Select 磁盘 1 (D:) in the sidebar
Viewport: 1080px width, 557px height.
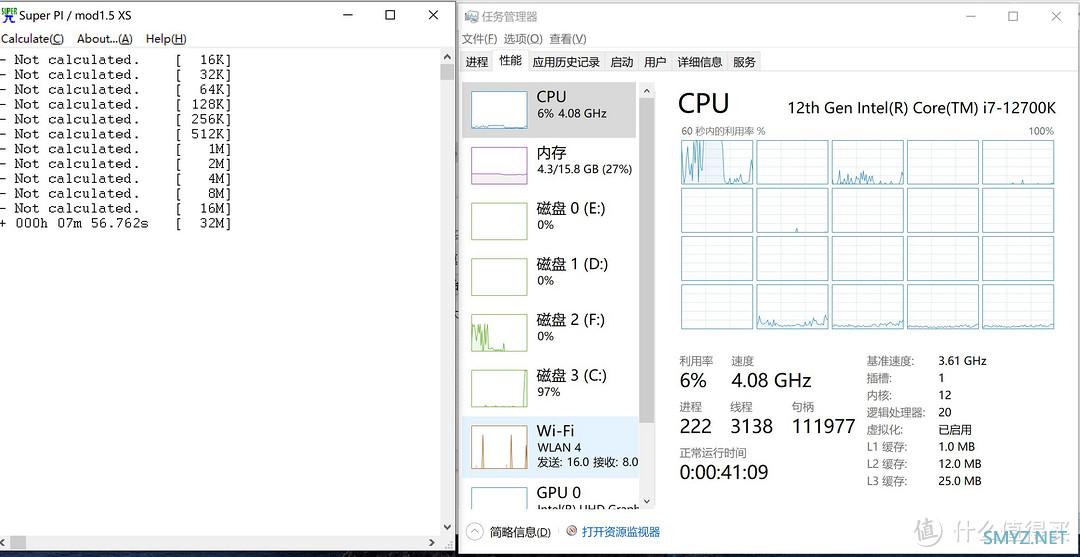click(x=549, y=277)
